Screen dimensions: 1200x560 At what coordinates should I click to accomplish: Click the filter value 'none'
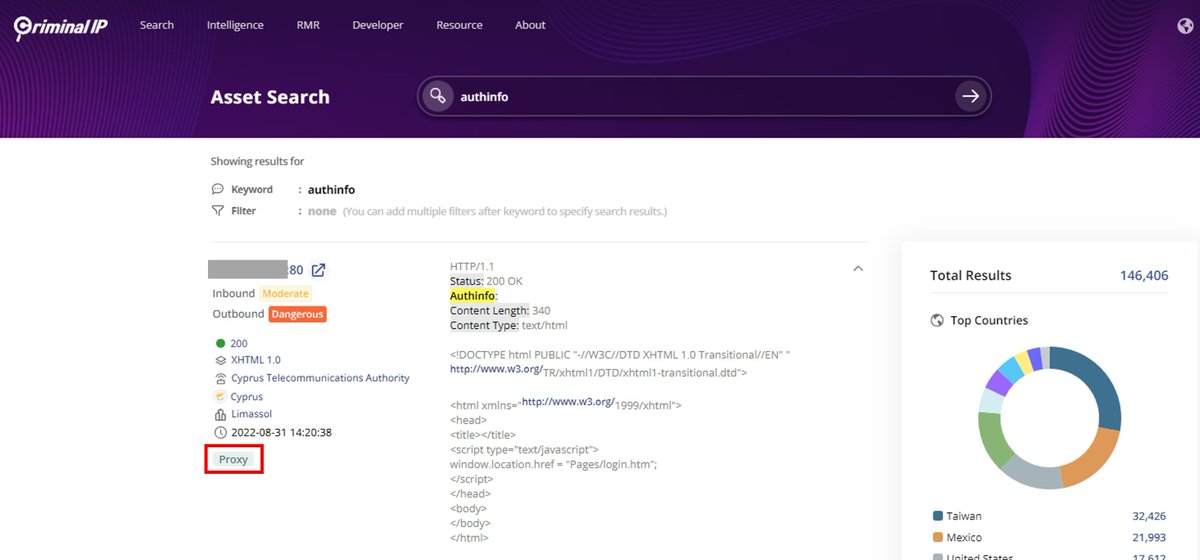pos(322,211)
